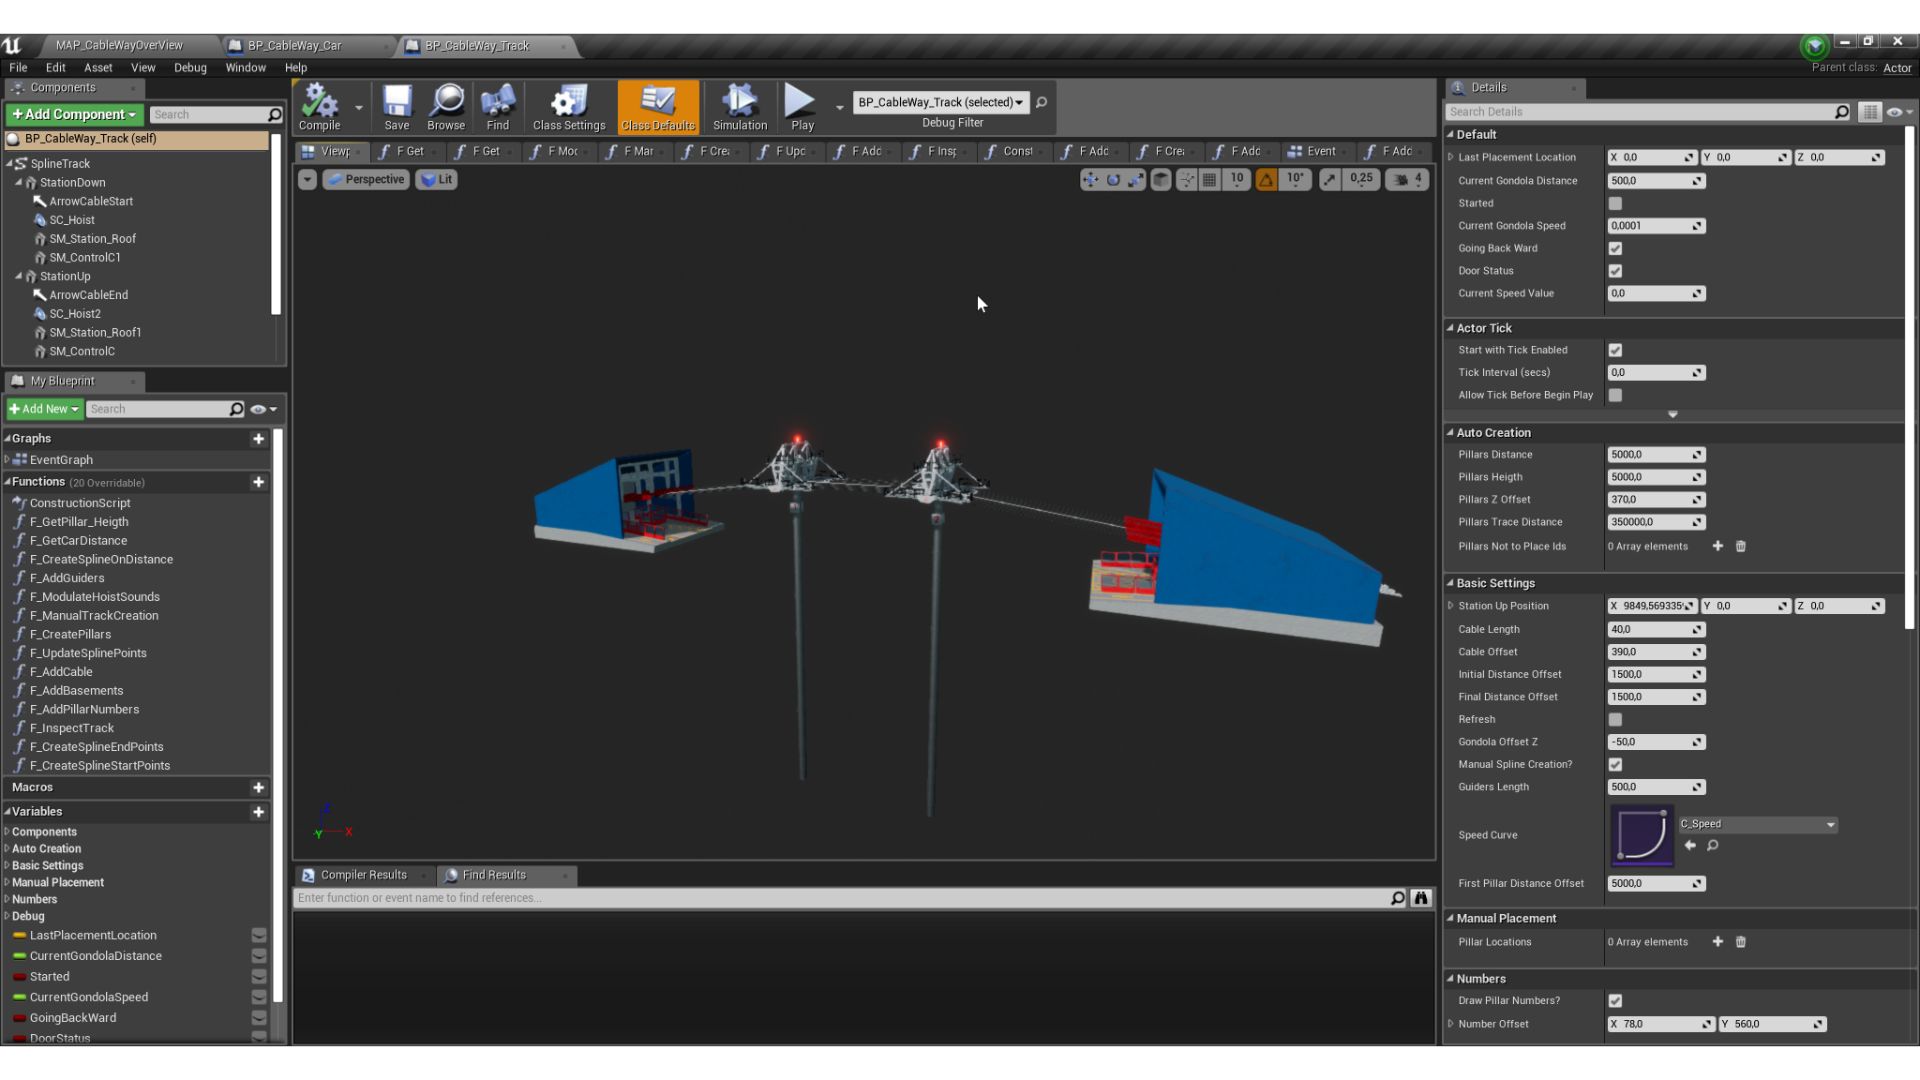This screenshot has height=1080, width=1920.
Task: Open Class Settings
Action: (x=569, y=107)
